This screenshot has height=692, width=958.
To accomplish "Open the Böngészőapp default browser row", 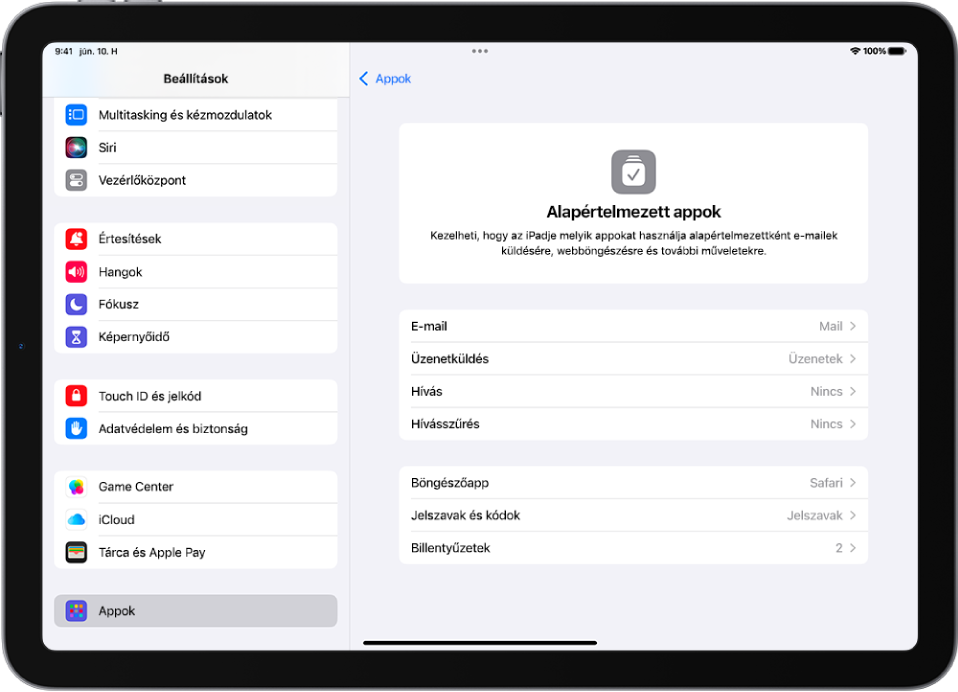I will click(634, 483).
